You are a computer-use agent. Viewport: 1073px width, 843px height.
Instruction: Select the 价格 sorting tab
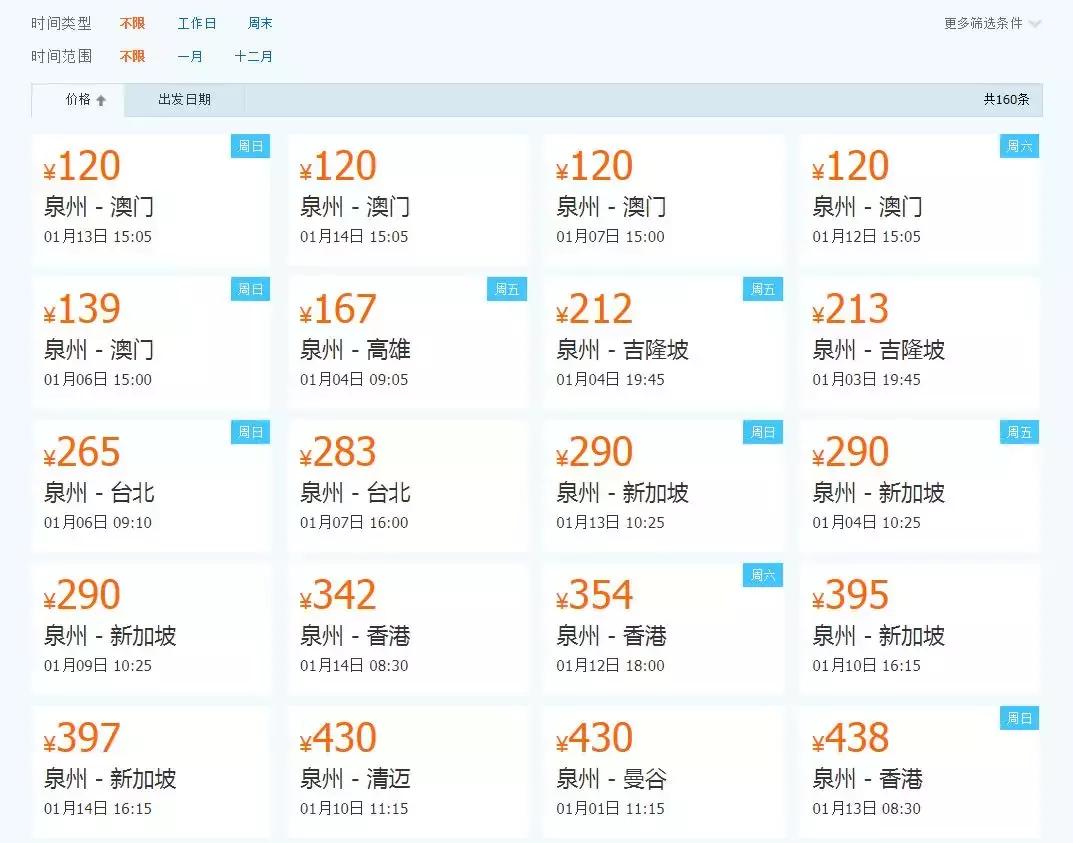78,99
